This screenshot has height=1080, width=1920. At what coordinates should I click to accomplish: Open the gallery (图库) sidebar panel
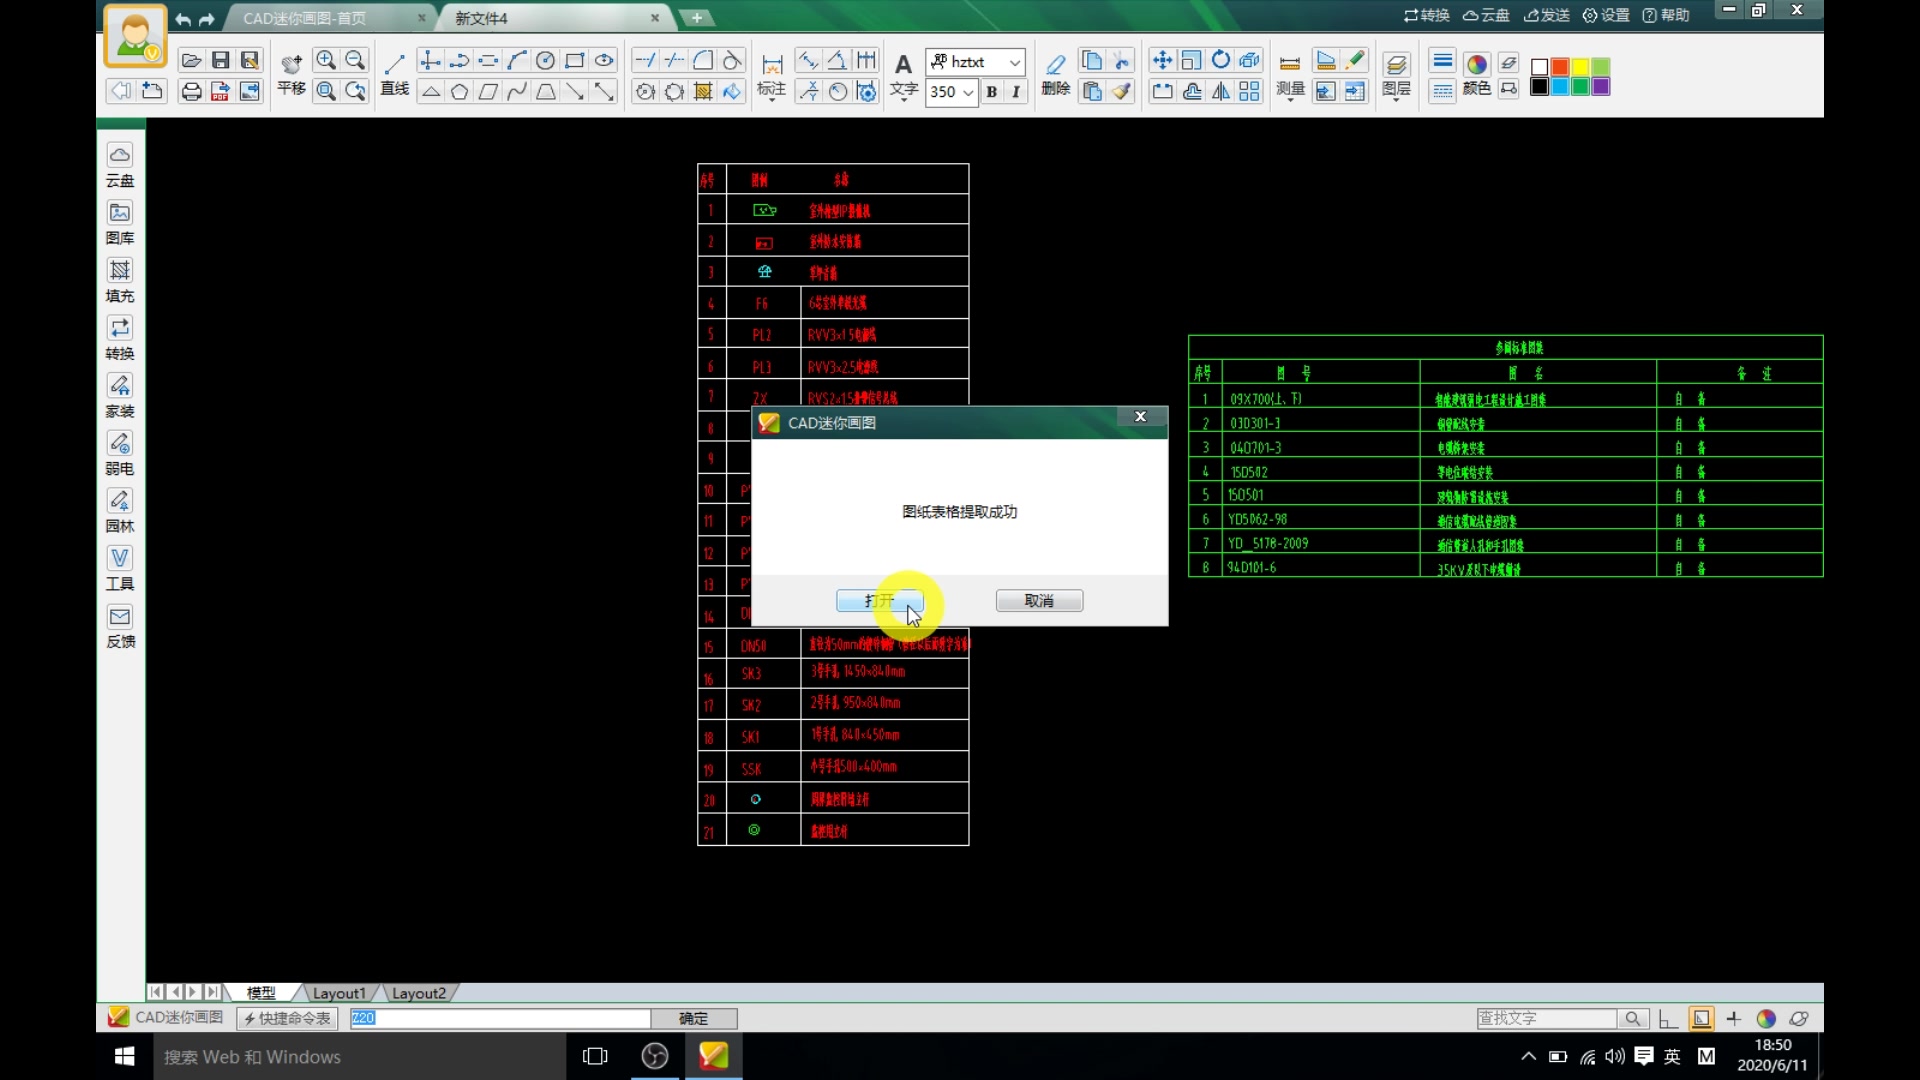pos(120,224)
